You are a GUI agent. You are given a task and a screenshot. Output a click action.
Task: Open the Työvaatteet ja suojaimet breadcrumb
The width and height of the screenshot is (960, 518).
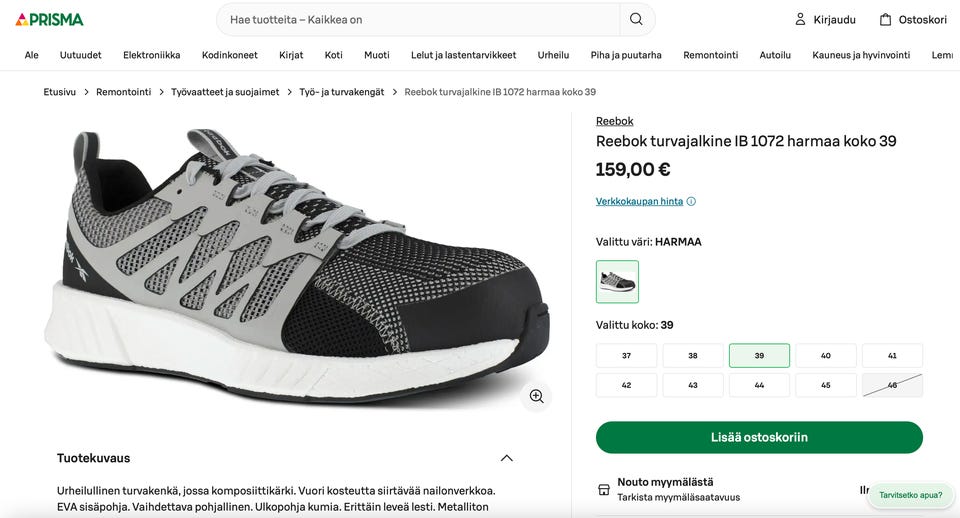click(x=225, y=92)
